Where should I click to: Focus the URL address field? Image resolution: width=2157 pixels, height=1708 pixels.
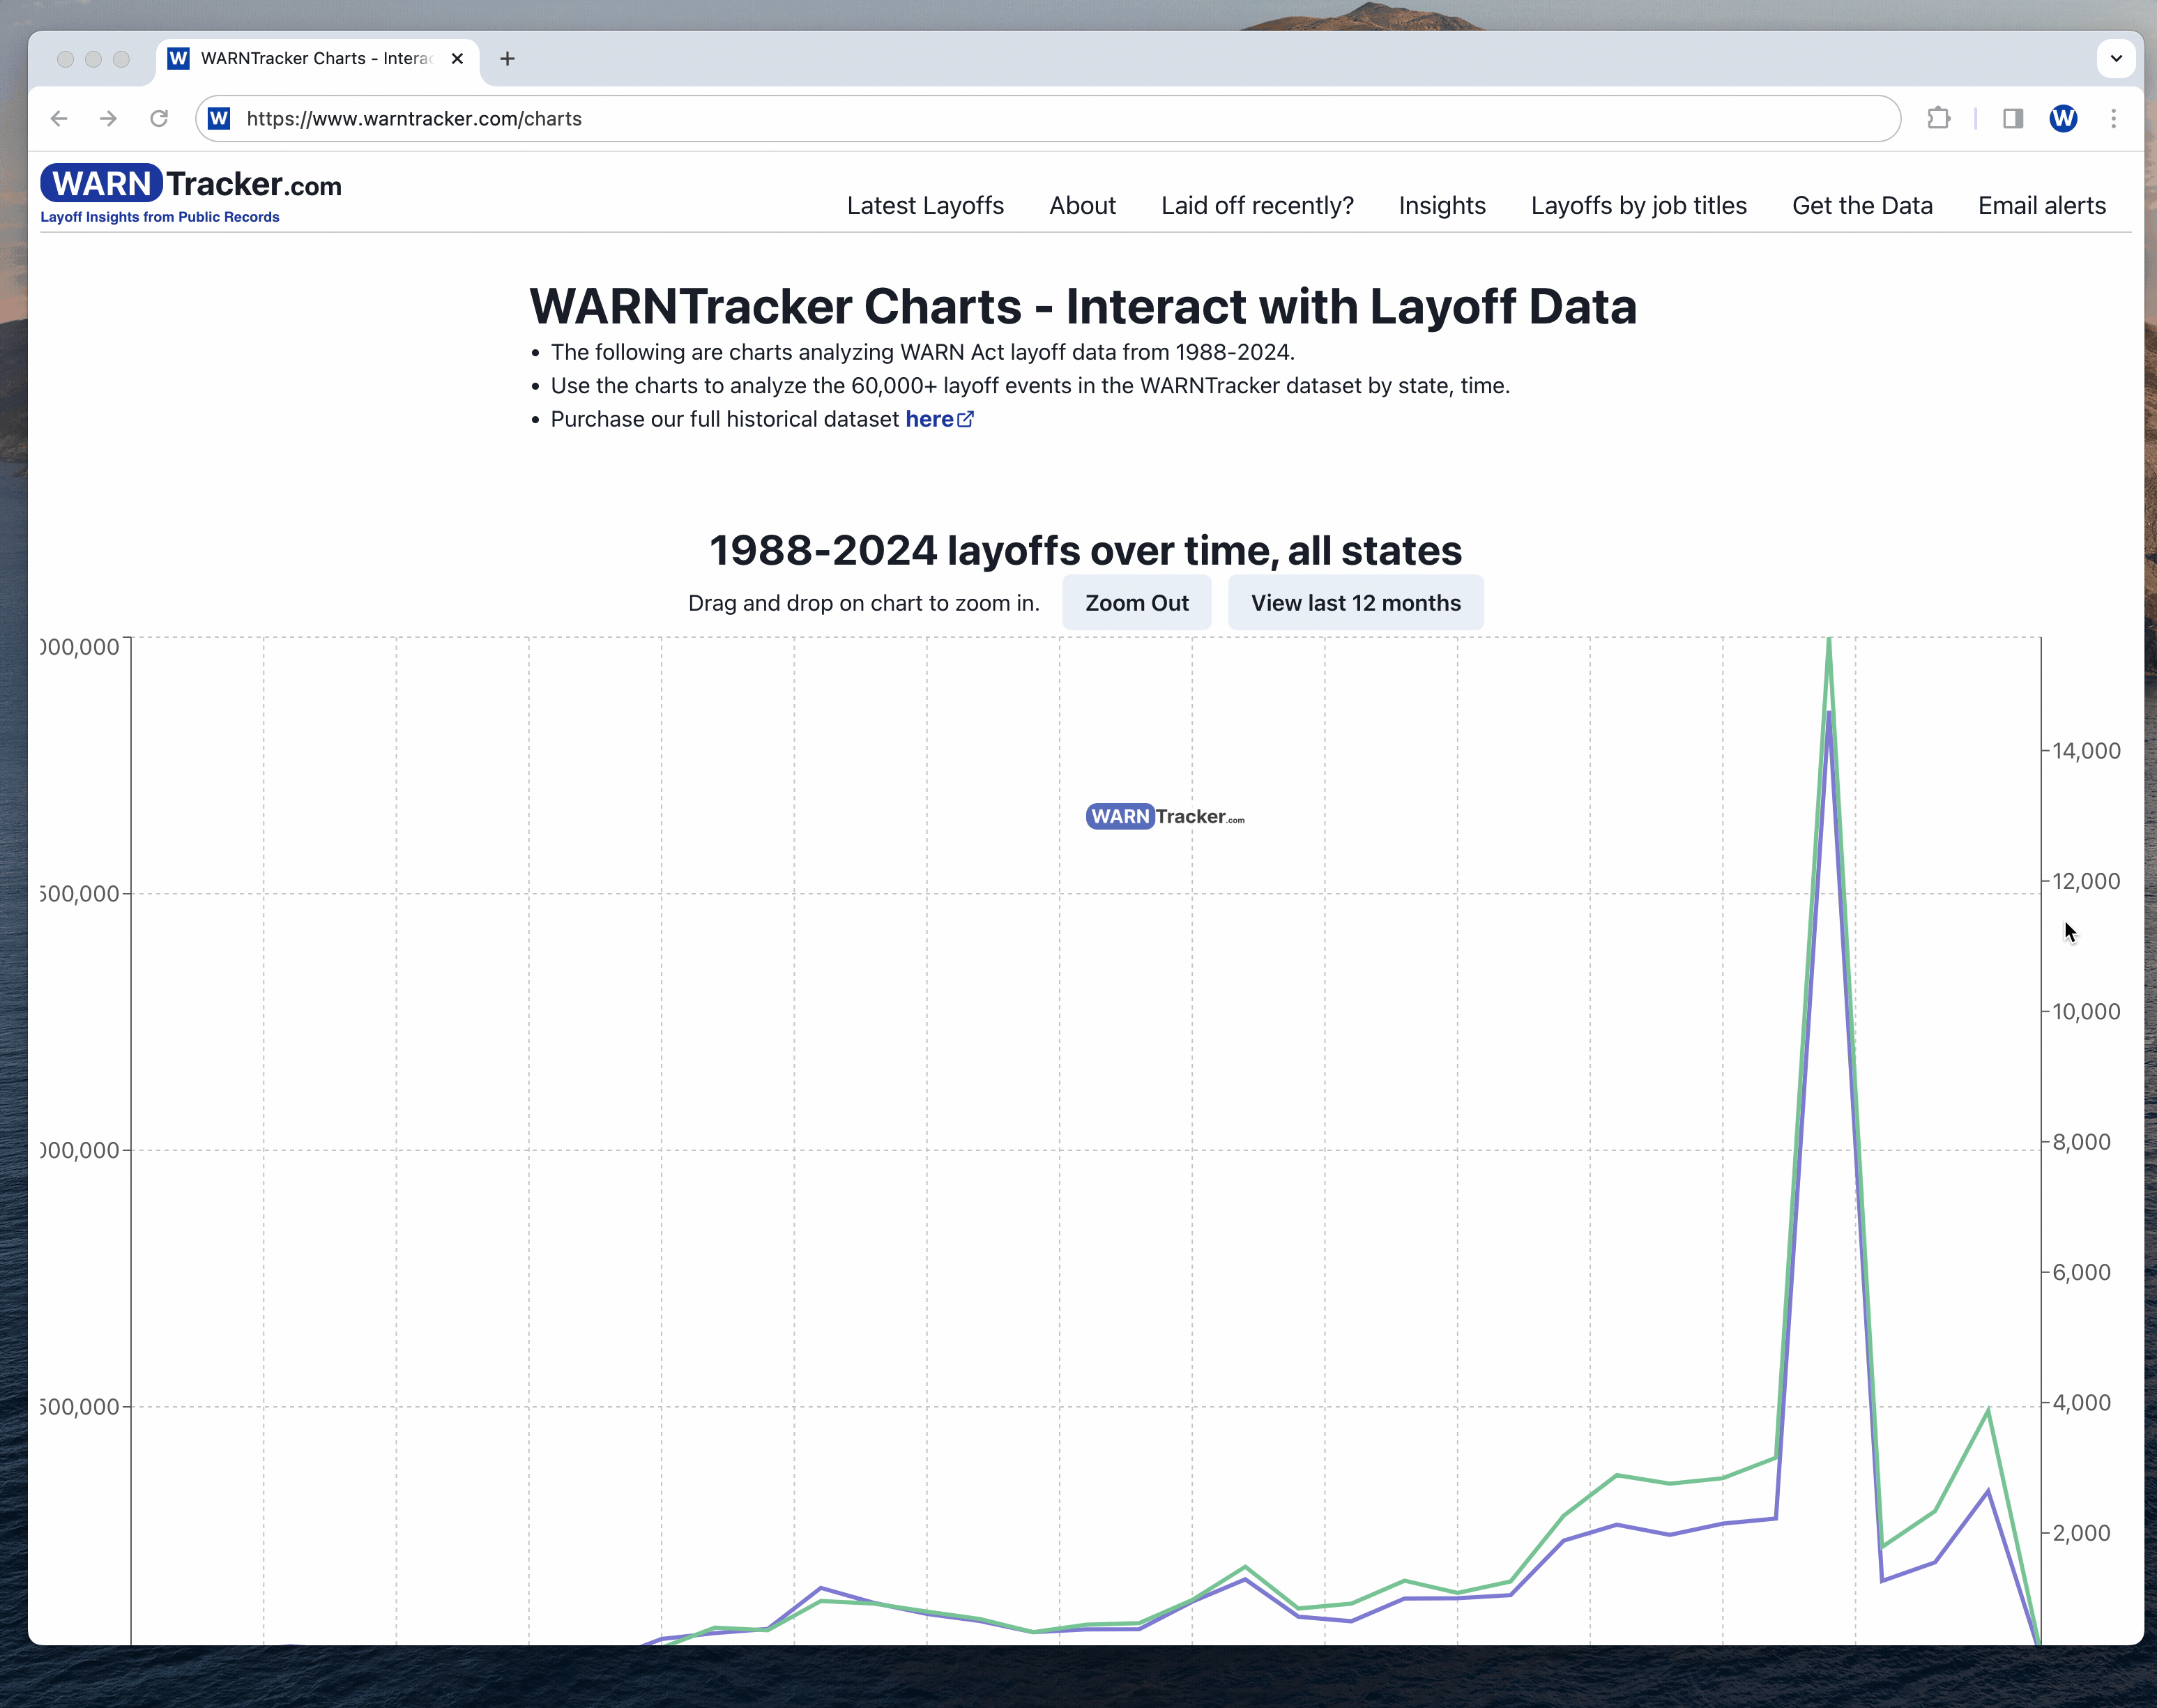pyautogui.click(x=1047, y=119)
